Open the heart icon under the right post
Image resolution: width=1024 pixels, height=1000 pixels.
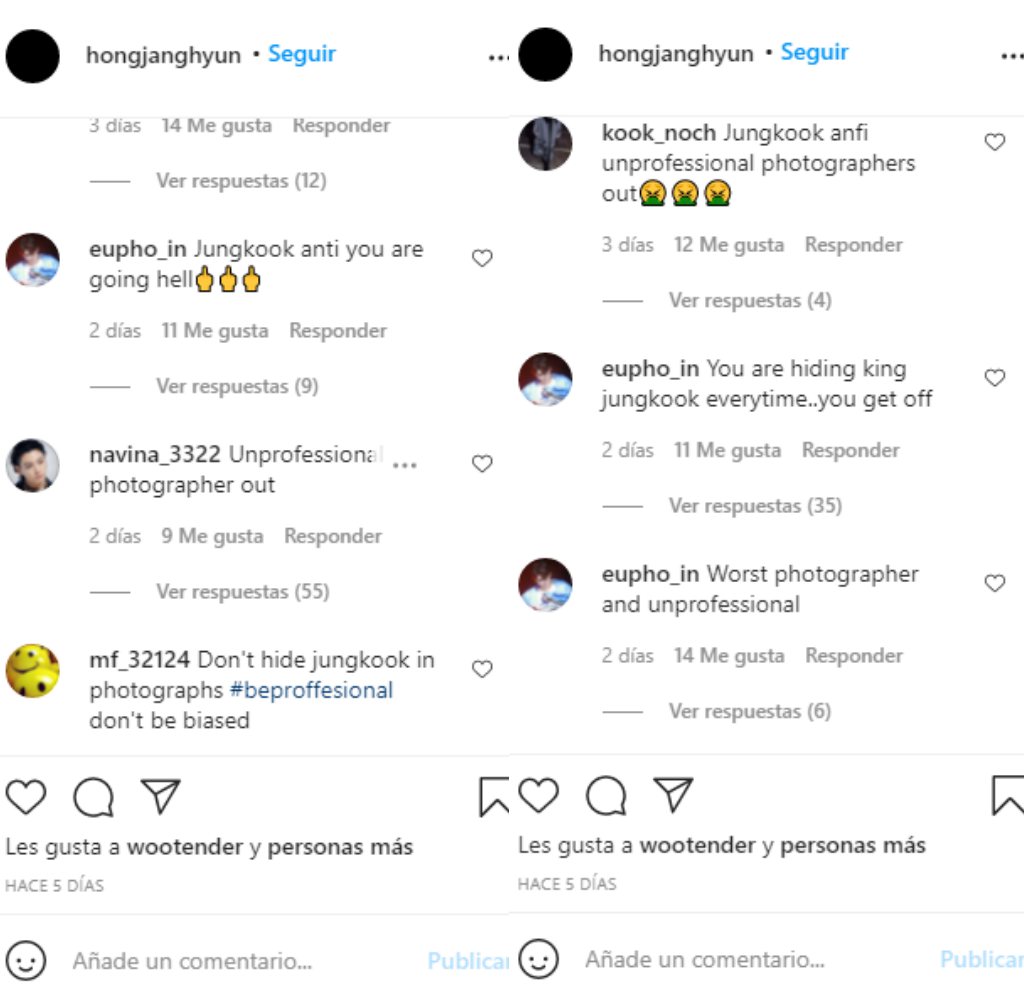[x=538, y=797]
